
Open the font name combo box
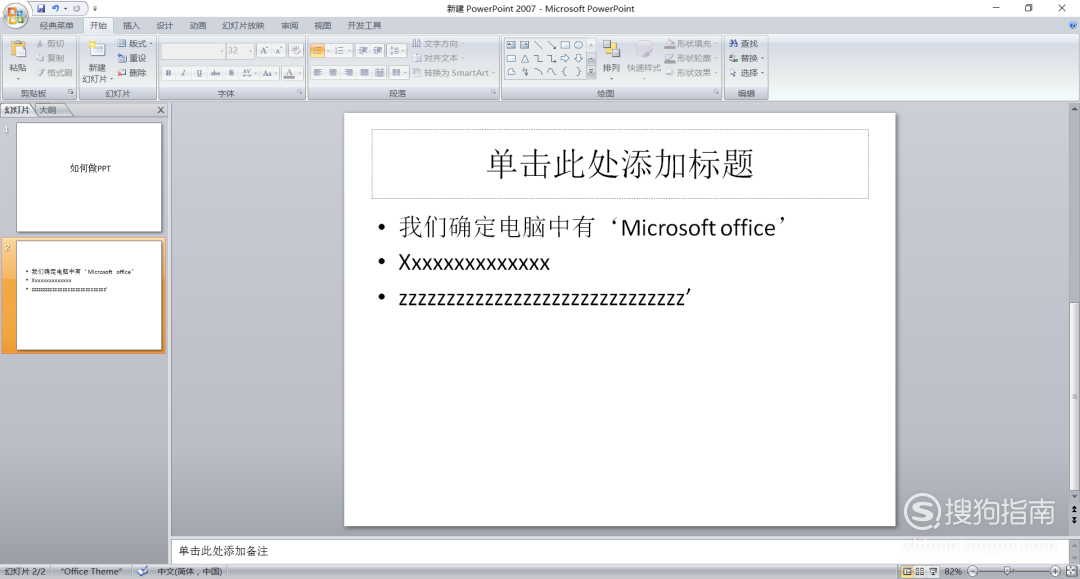(193, 50)
